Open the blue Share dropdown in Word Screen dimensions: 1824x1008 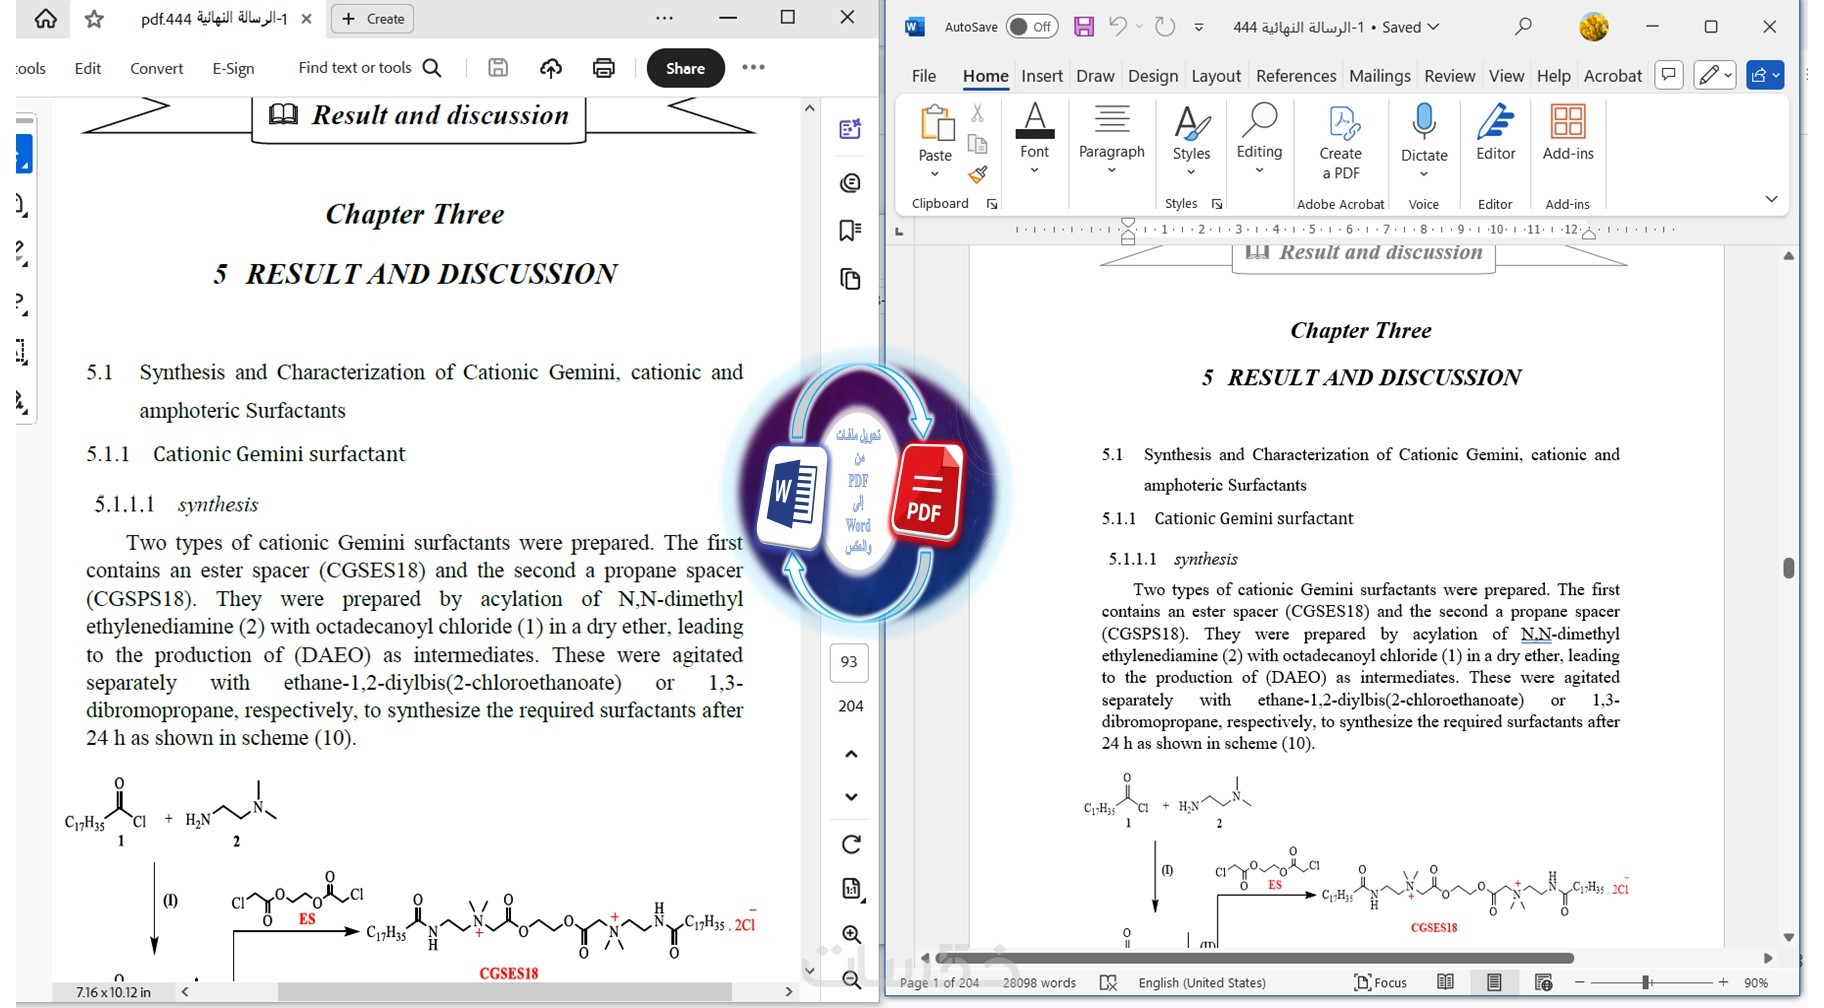(x=1765, y=75)
